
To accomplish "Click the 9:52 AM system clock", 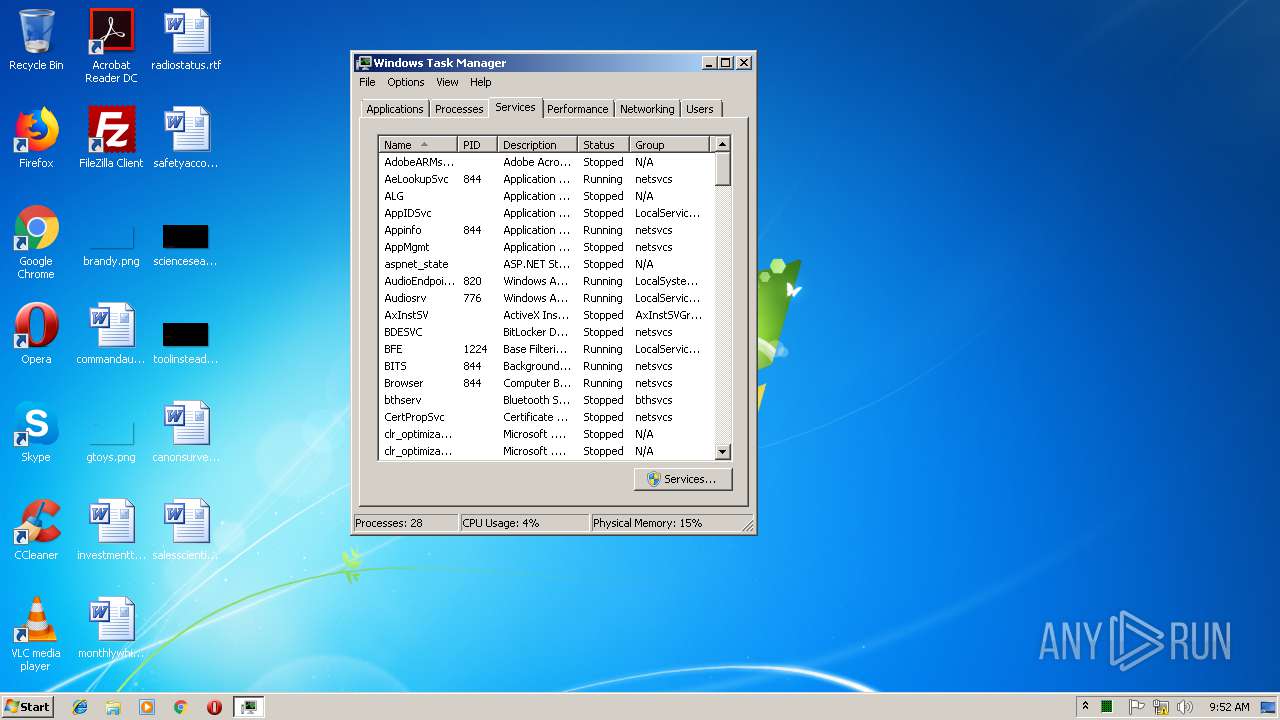I will click(x=1229, y=707).
